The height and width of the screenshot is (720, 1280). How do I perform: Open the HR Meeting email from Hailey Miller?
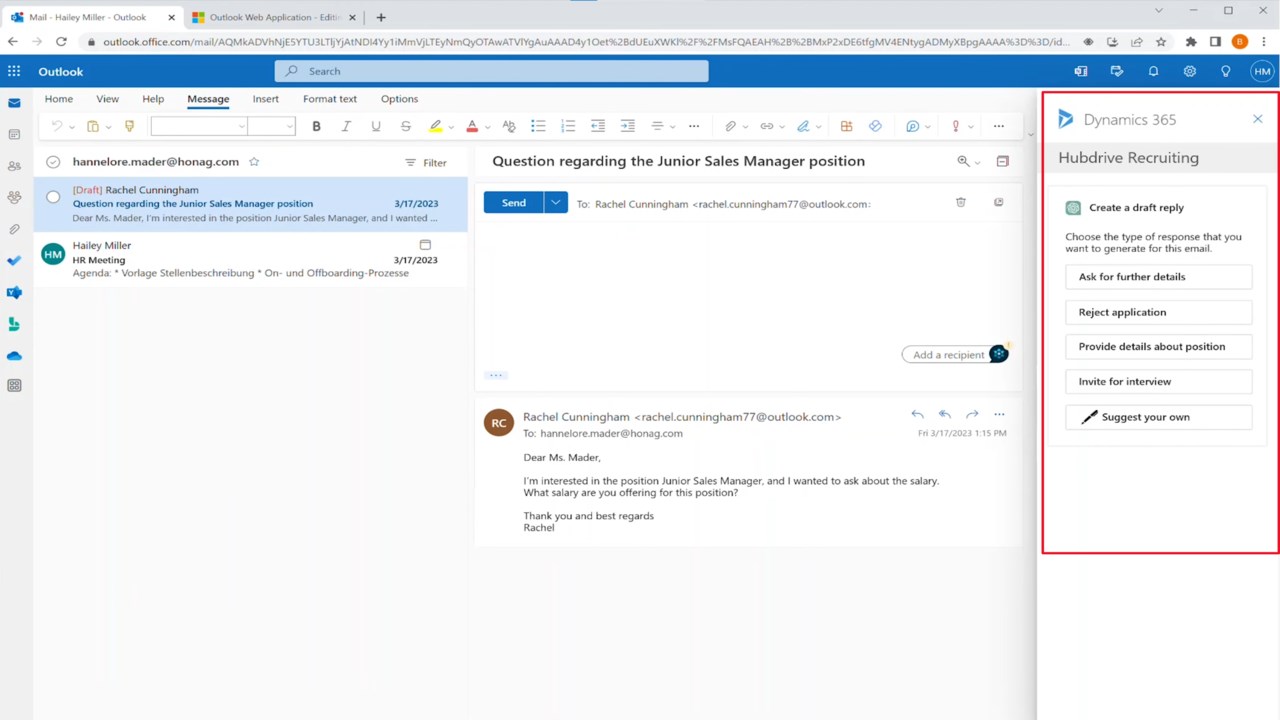[x=251, y=259]
